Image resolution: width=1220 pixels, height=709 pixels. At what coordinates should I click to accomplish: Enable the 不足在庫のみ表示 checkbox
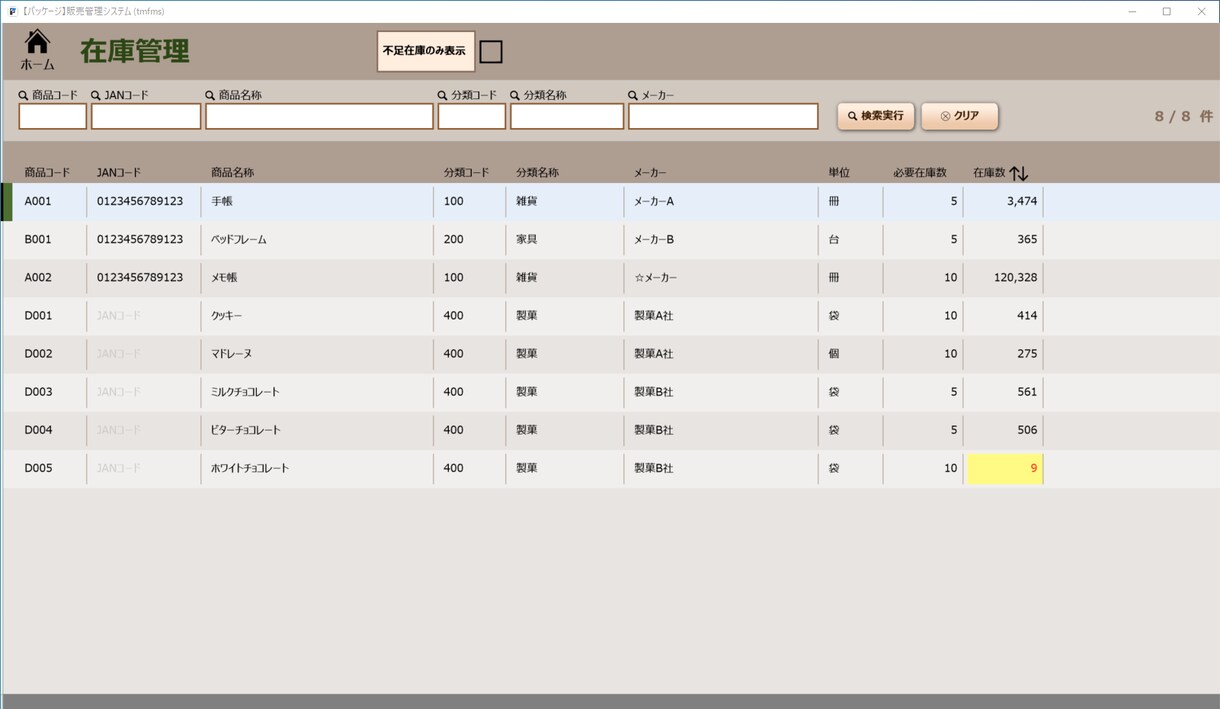point(491,51)
